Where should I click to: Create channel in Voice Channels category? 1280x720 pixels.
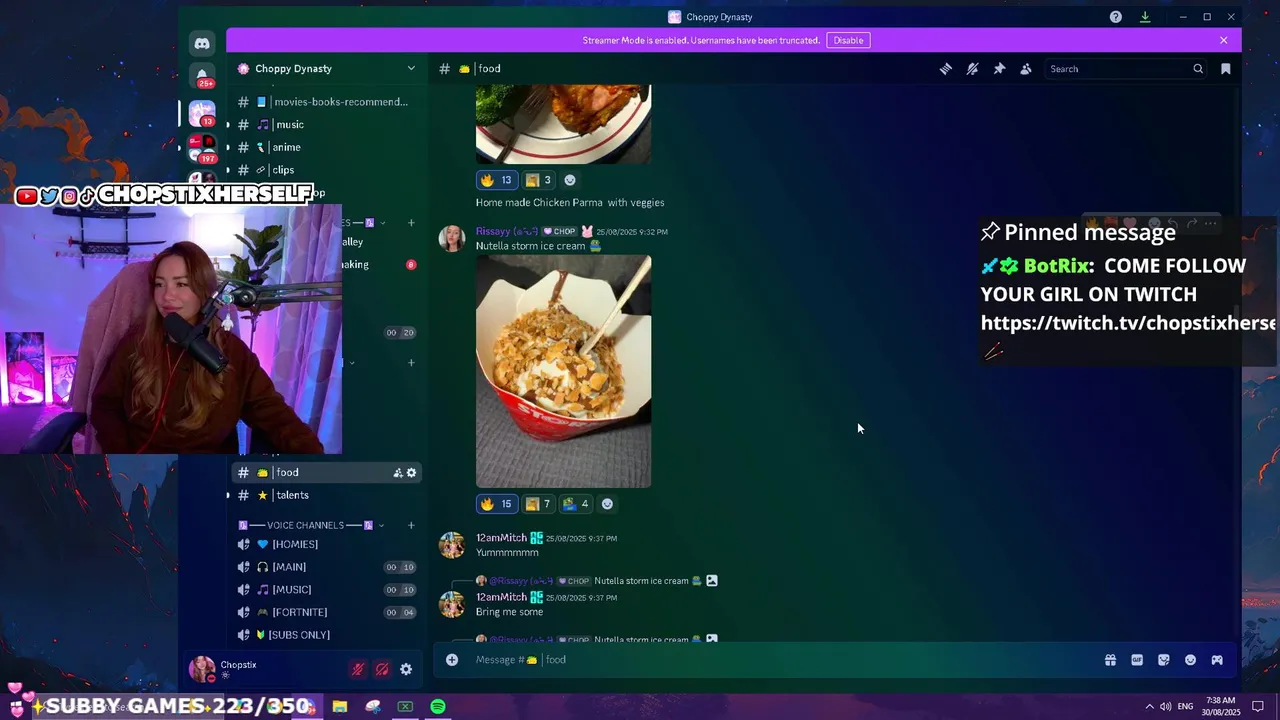point(411,525)
